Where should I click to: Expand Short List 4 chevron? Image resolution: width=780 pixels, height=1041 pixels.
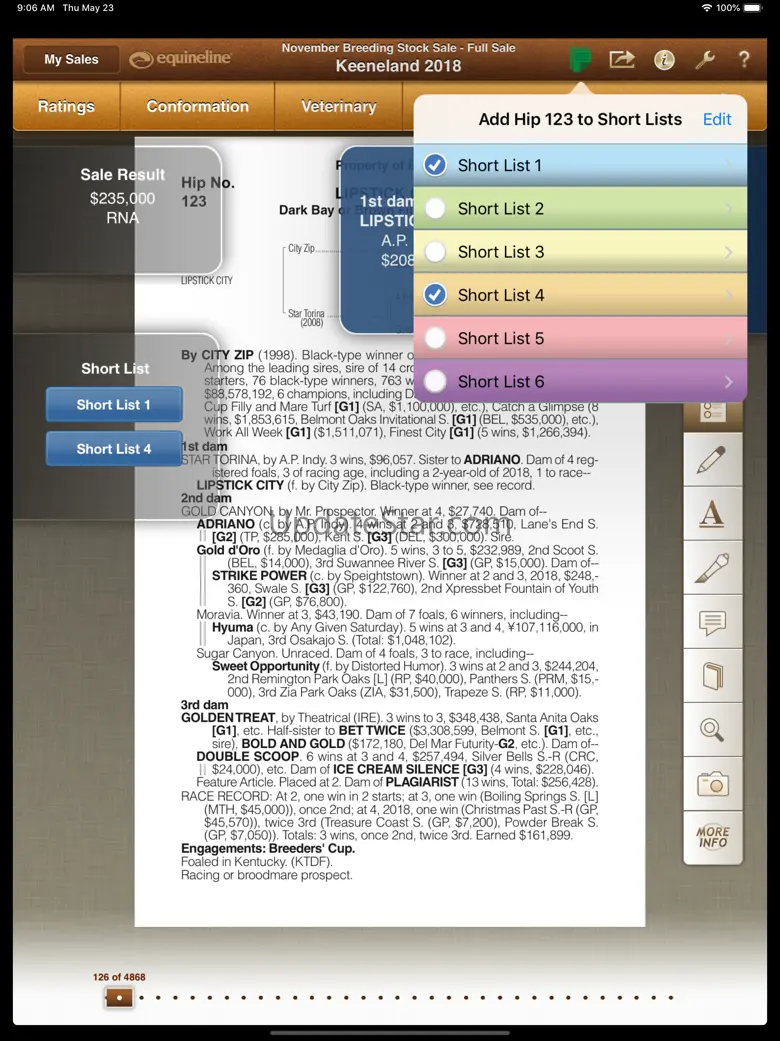[728, 295]
